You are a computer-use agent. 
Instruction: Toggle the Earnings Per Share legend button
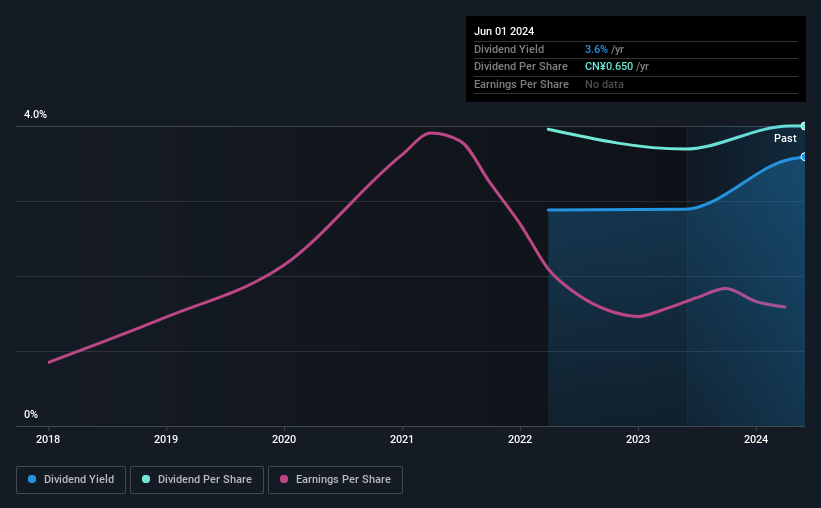pos(335,480)
